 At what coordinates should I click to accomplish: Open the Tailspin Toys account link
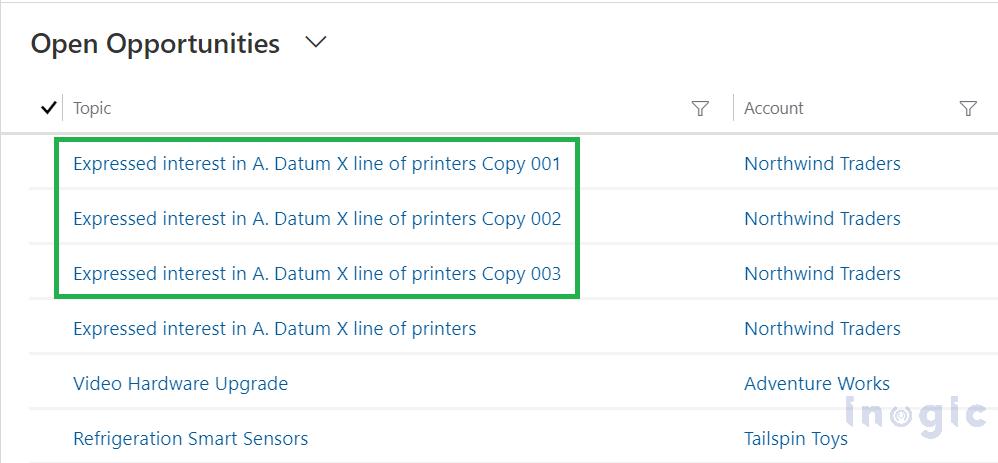pyautogui.click(x=795, y=439)
